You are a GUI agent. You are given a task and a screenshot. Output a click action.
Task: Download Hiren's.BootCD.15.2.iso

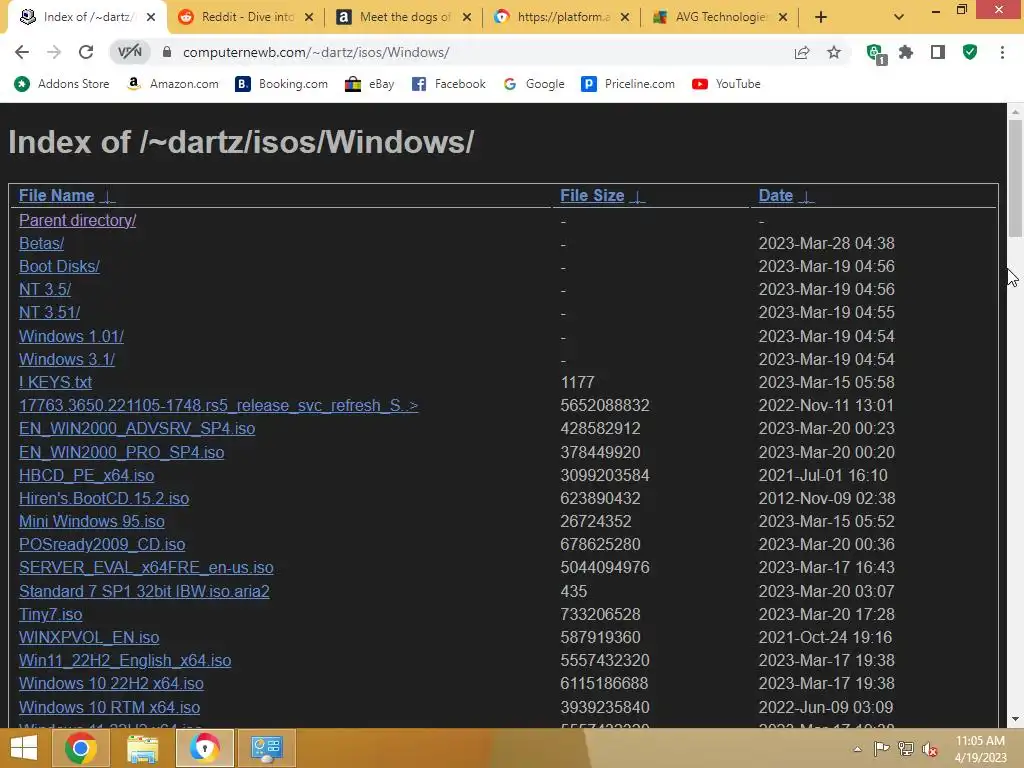pos(104,498)
